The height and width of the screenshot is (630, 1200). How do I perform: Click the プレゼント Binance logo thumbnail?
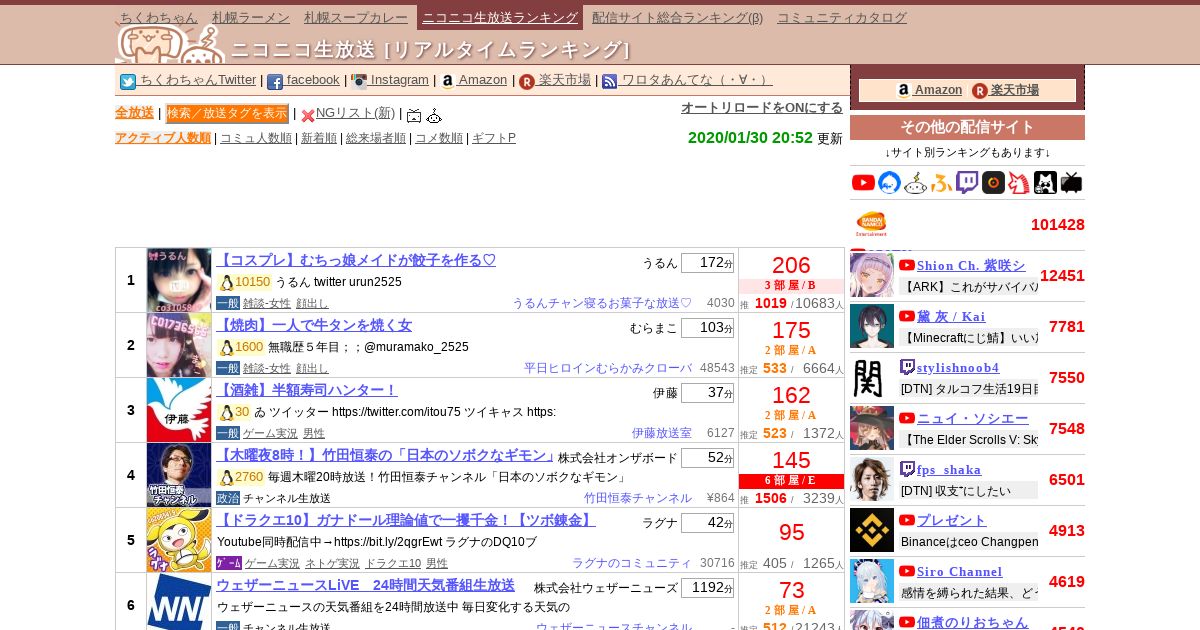(872, 530)
